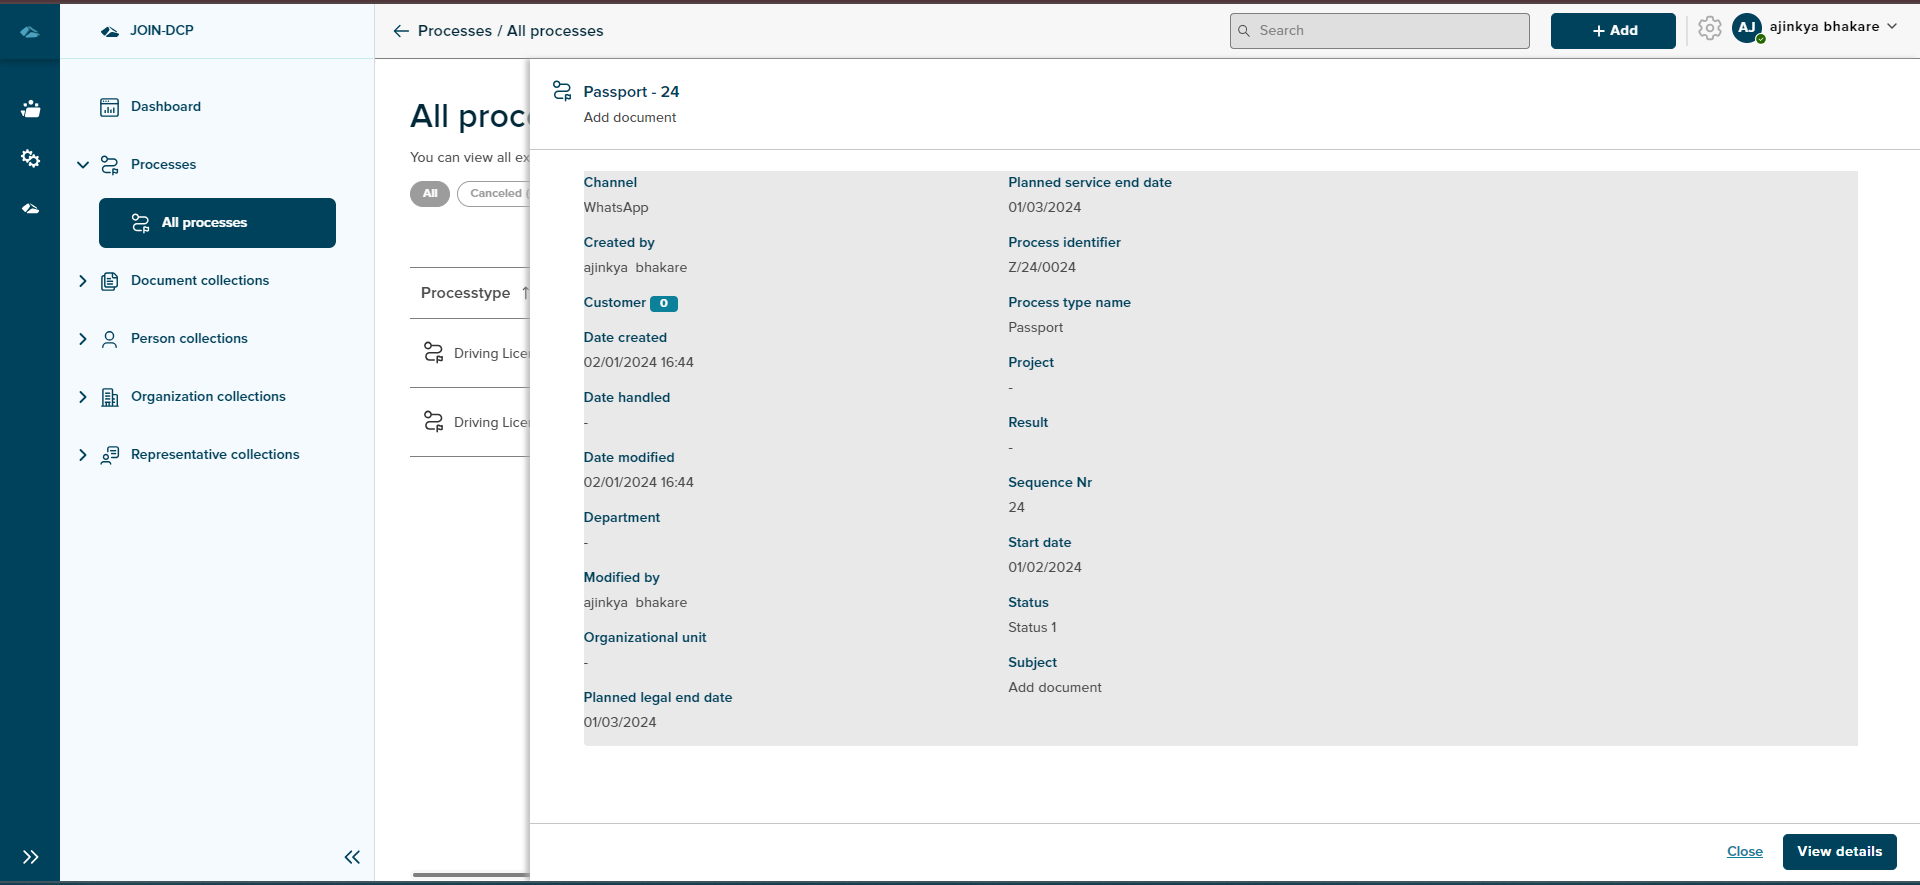Click into the Search field
This screenshot has height=885, width=1920.
coord(1380,31)
